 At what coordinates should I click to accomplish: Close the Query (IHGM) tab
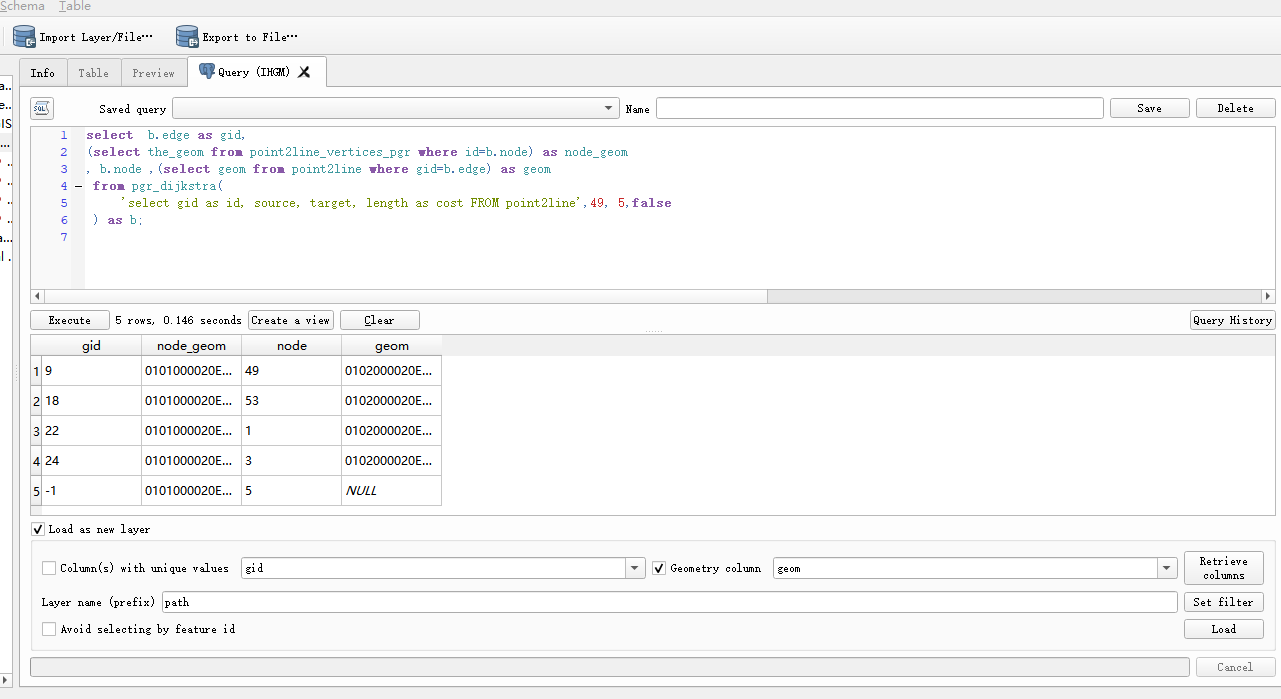tap(305, 72)
